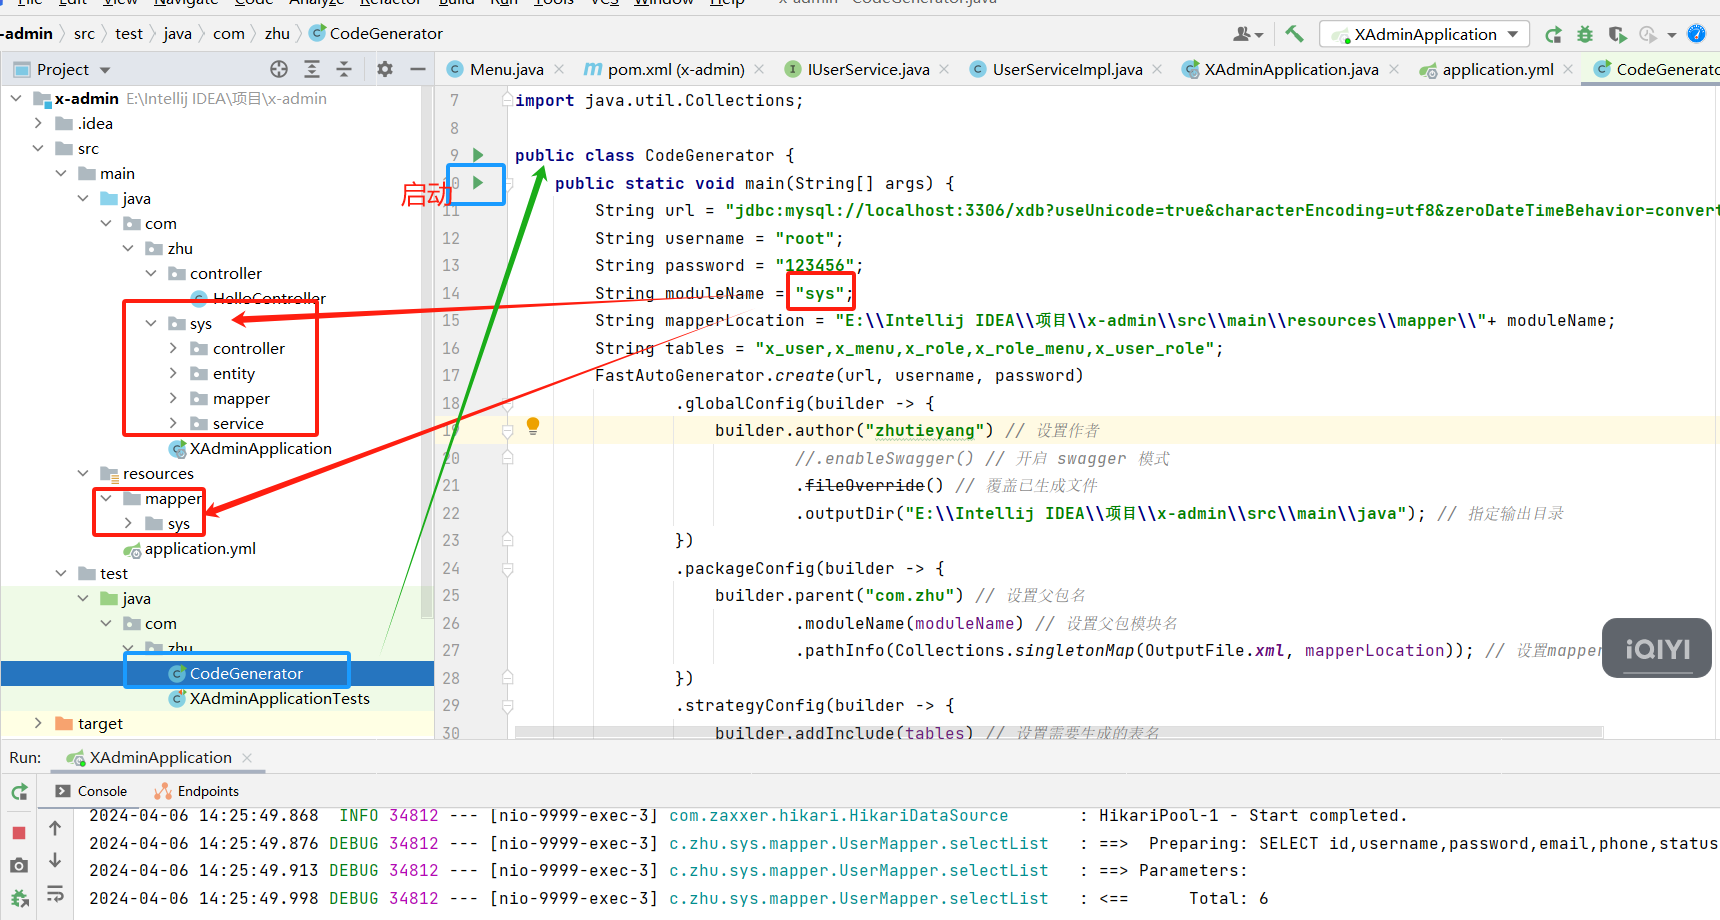Click the Select Opened File locate icon

279,69
